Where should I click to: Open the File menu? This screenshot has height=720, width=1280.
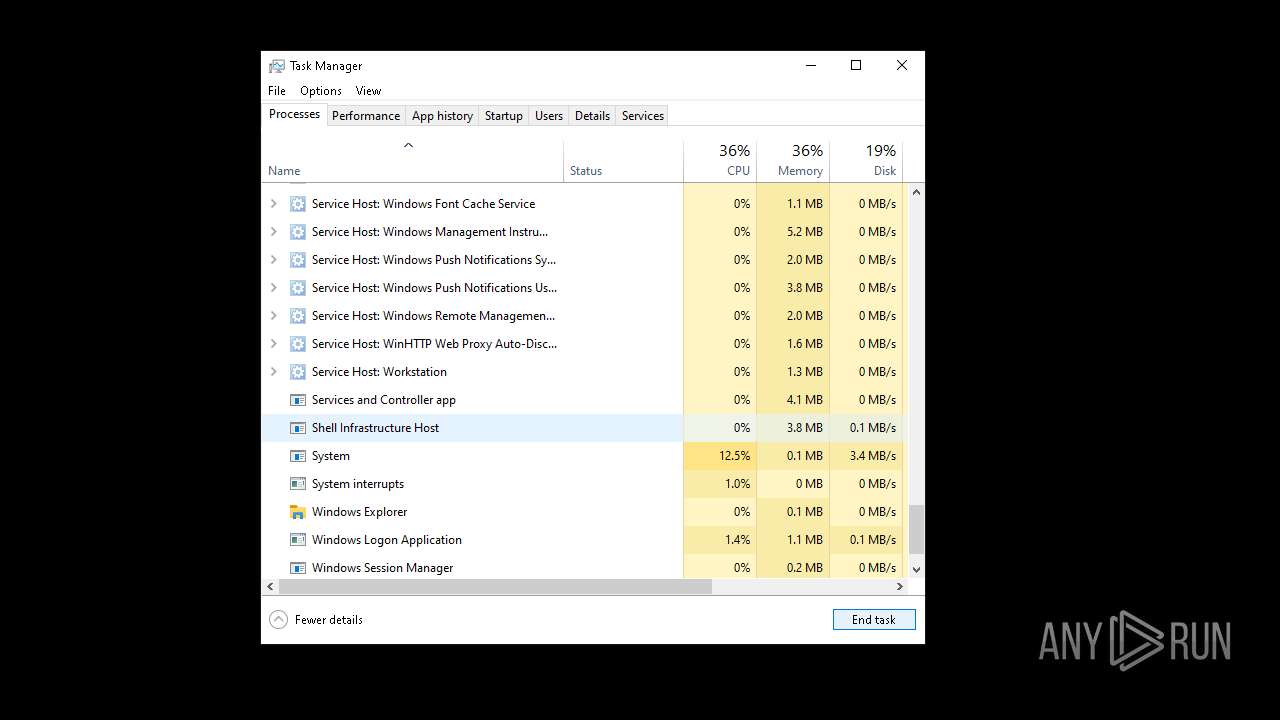277,91
